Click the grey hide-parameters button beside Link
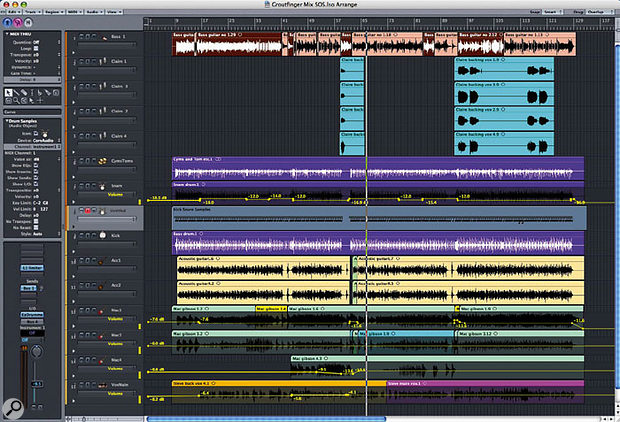 pyautogui.click(x=28, y=23)
